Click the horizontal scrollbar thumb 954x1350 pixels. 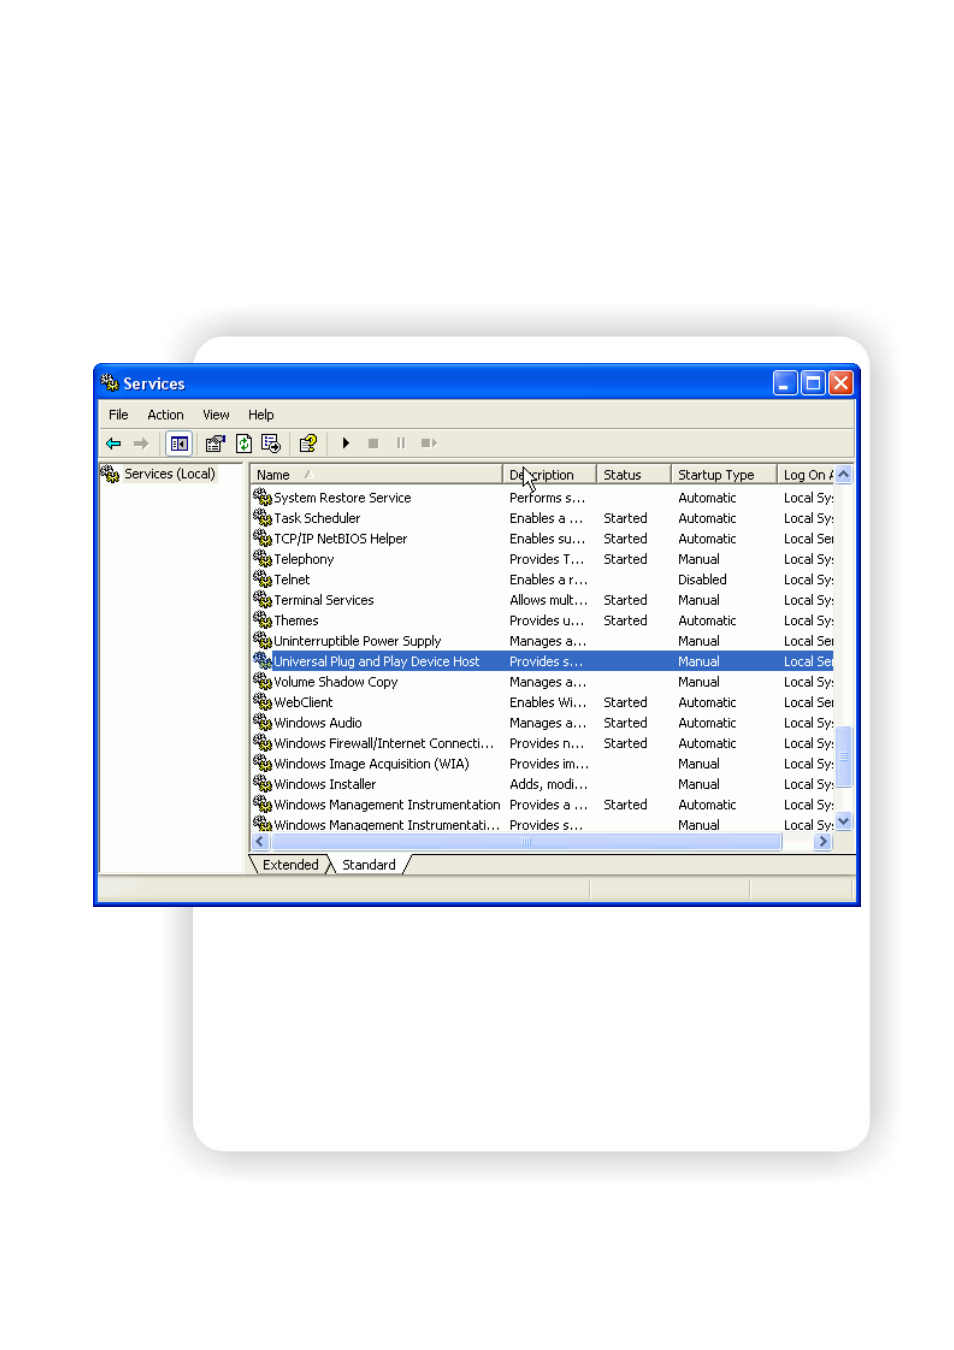(x=526, y=842)
